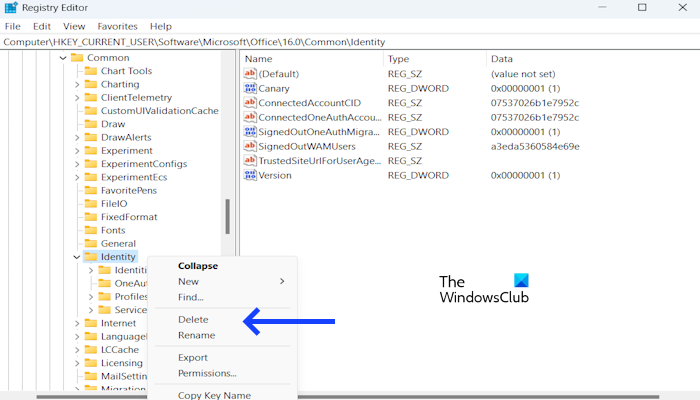Screen dimensions: 700x400
Task: Choose Rename in the context menu
Action: 196,335
